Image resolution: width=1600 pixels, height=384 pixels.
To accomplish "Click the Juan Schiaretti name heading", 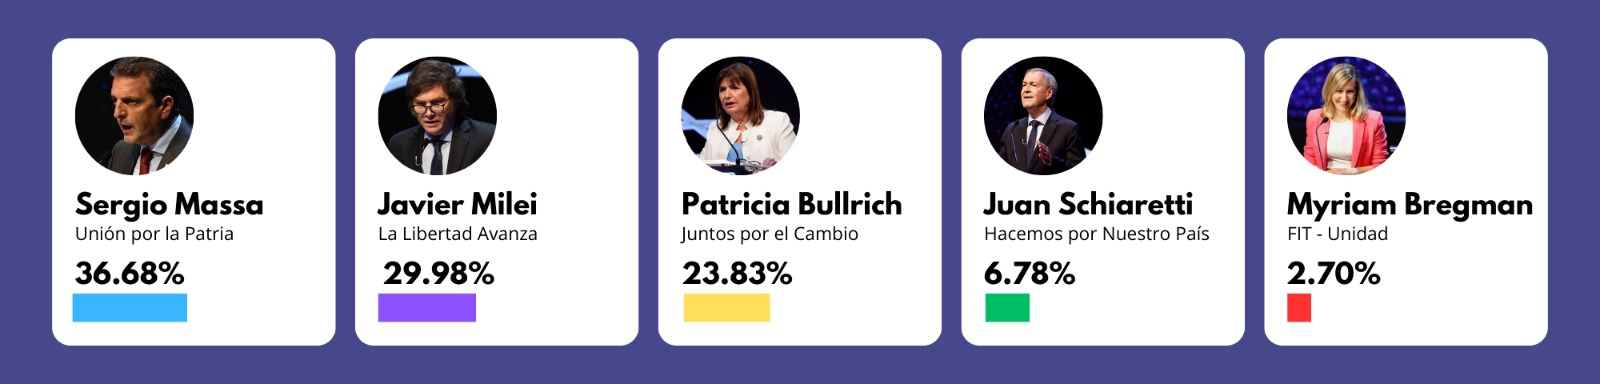I will [1088, 204].
